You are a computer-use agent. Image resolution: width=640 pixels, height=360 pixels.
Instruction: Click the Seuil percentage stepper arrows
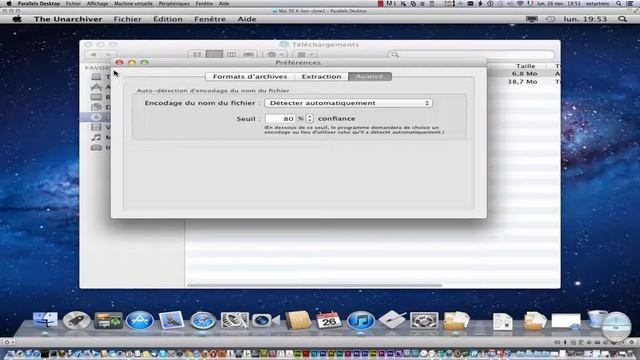tap(309, 118)
